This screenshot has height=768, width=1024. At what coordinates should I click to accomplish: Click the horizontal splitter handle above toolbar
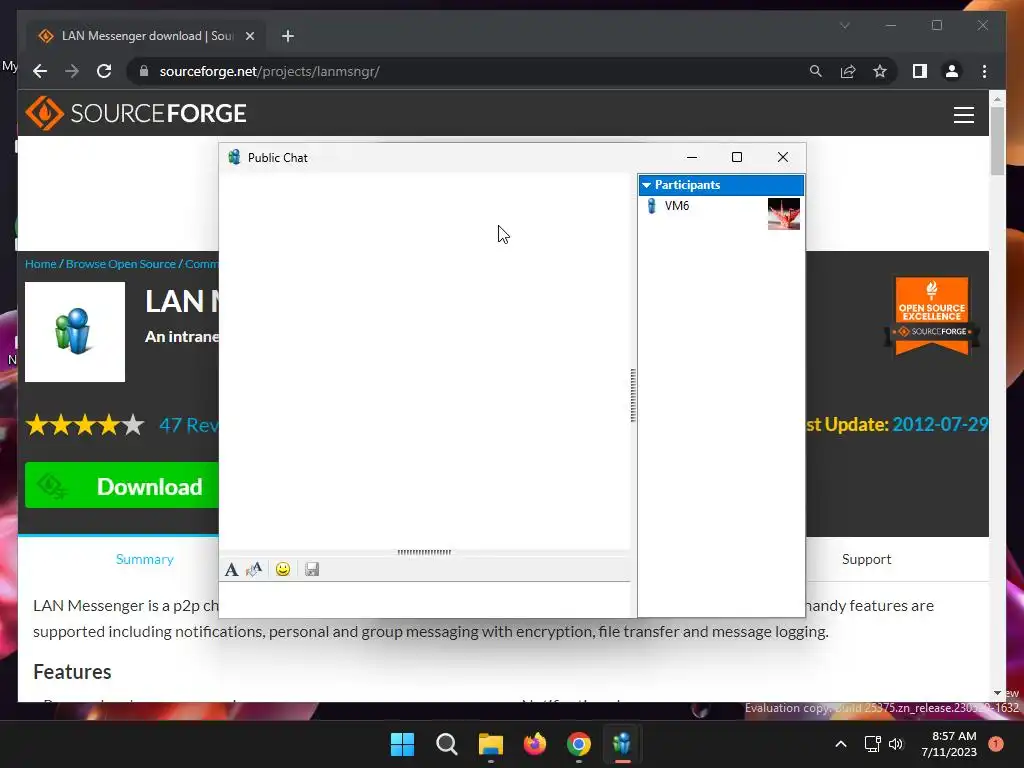point(424,552)
